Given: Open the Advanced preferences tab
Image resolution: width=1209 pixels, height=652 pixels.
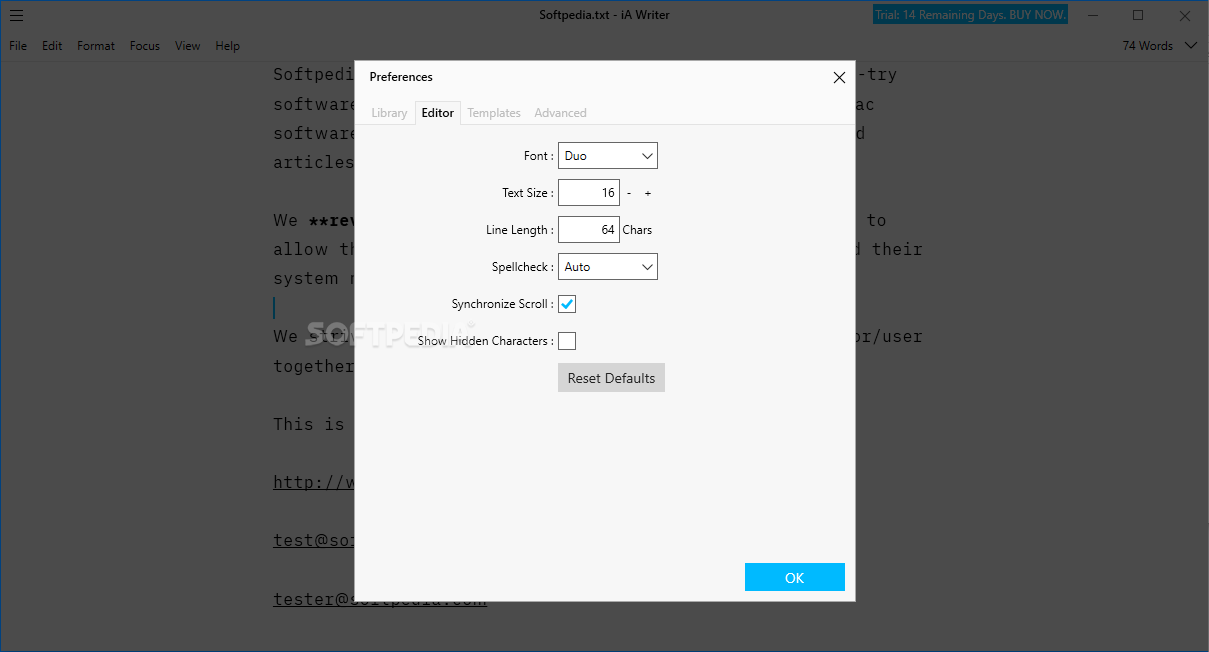Looking at the screenshot, I should tap(560, 113).
